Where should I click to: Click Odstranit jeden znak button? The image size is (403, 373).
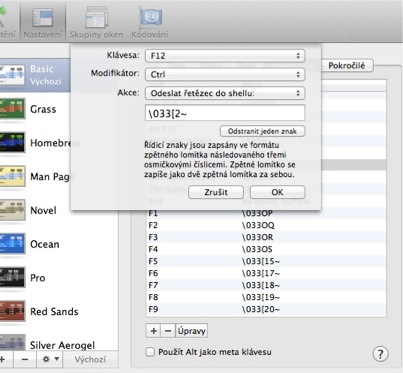coord(262,131)
